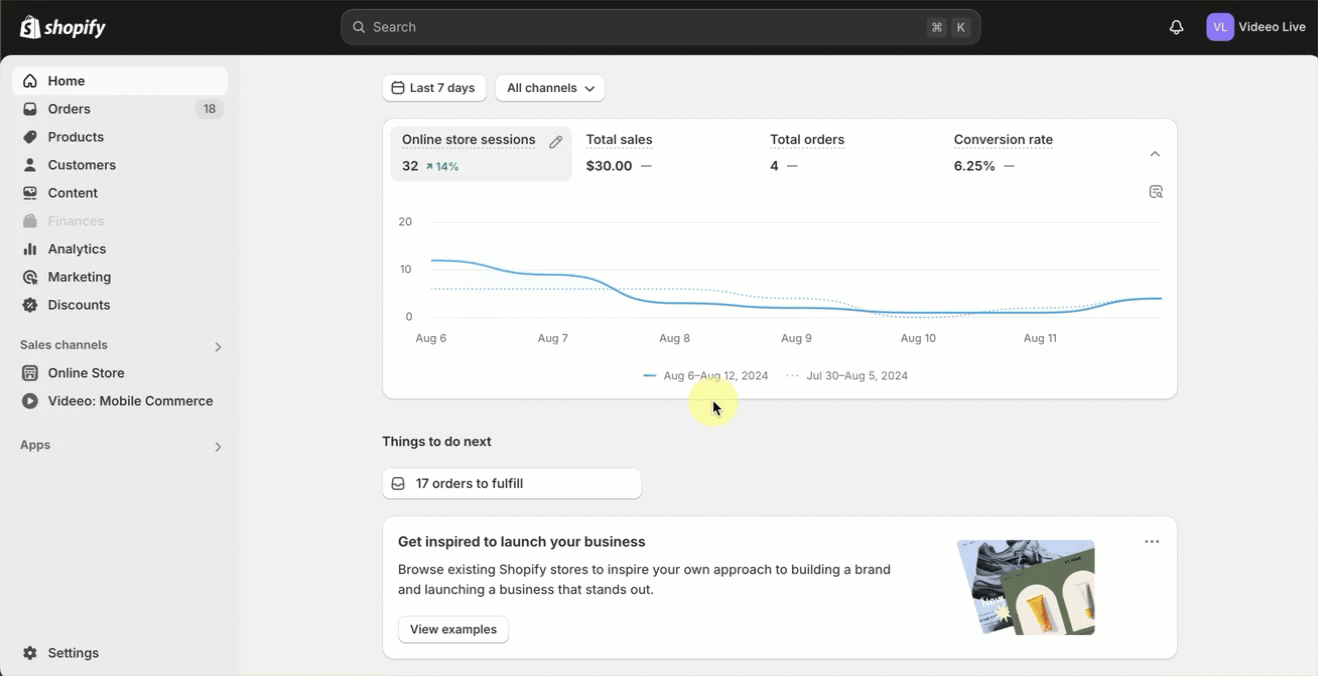Open Settings from the sidebar
Viewport: 1318px width, 676px height.
[x=73, y=653]
